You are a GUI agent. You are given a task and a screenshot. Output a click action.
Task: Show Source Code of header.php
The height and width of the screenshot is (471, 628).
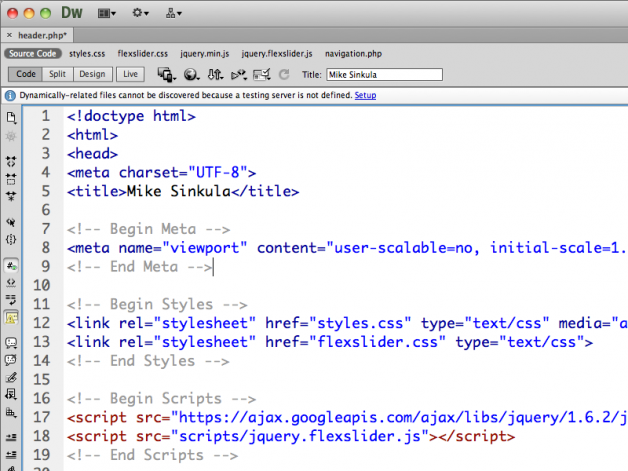point(33,54)
